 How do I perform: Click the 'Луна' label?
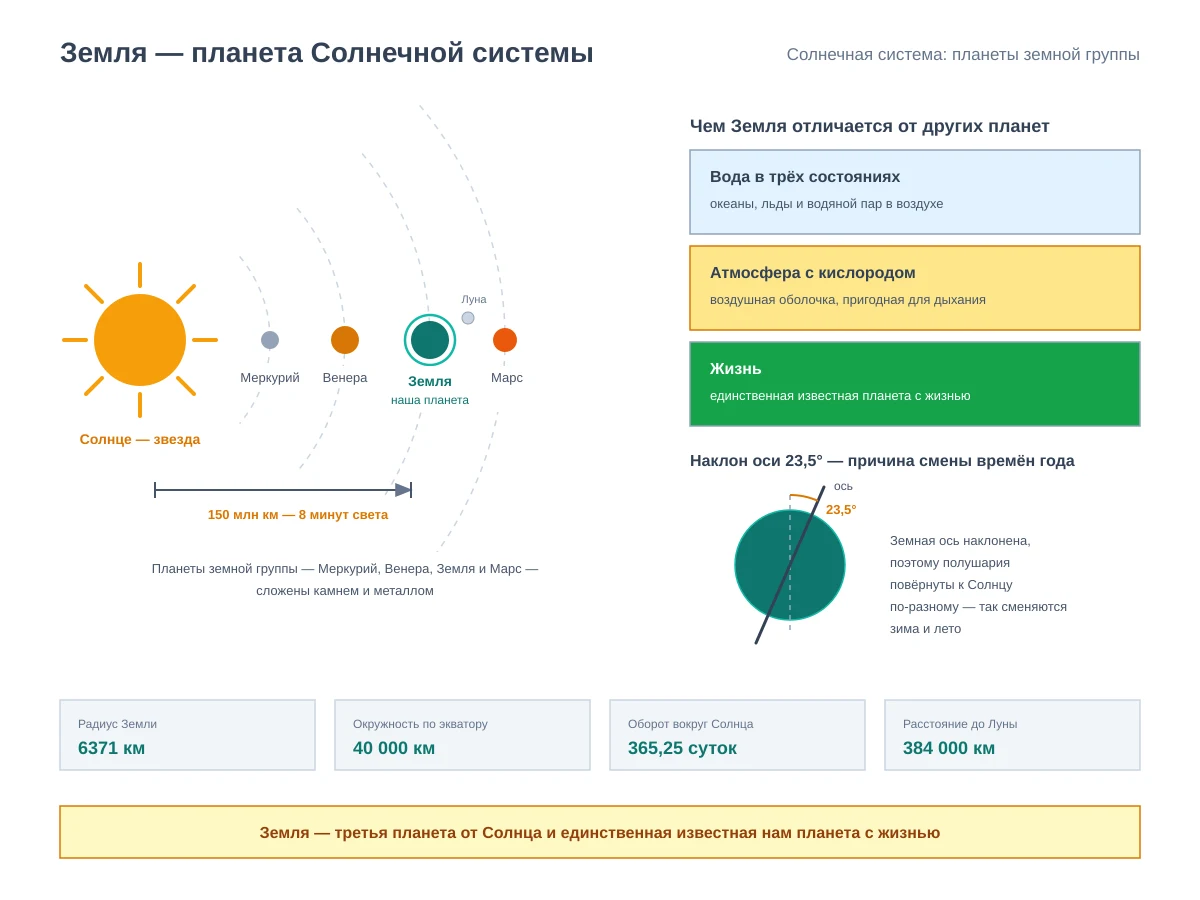[x=474, y=299]
